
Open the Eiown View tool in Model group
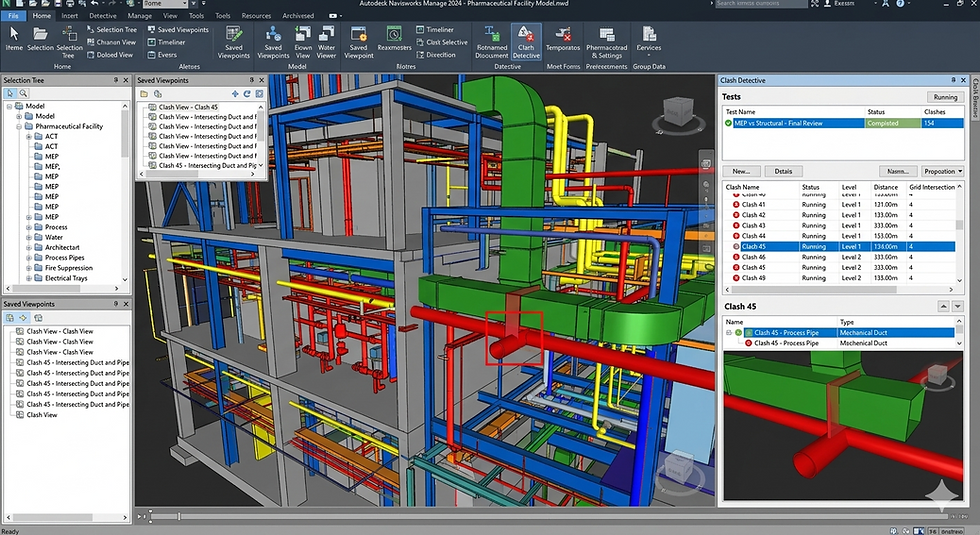click(x=302, y=42)
